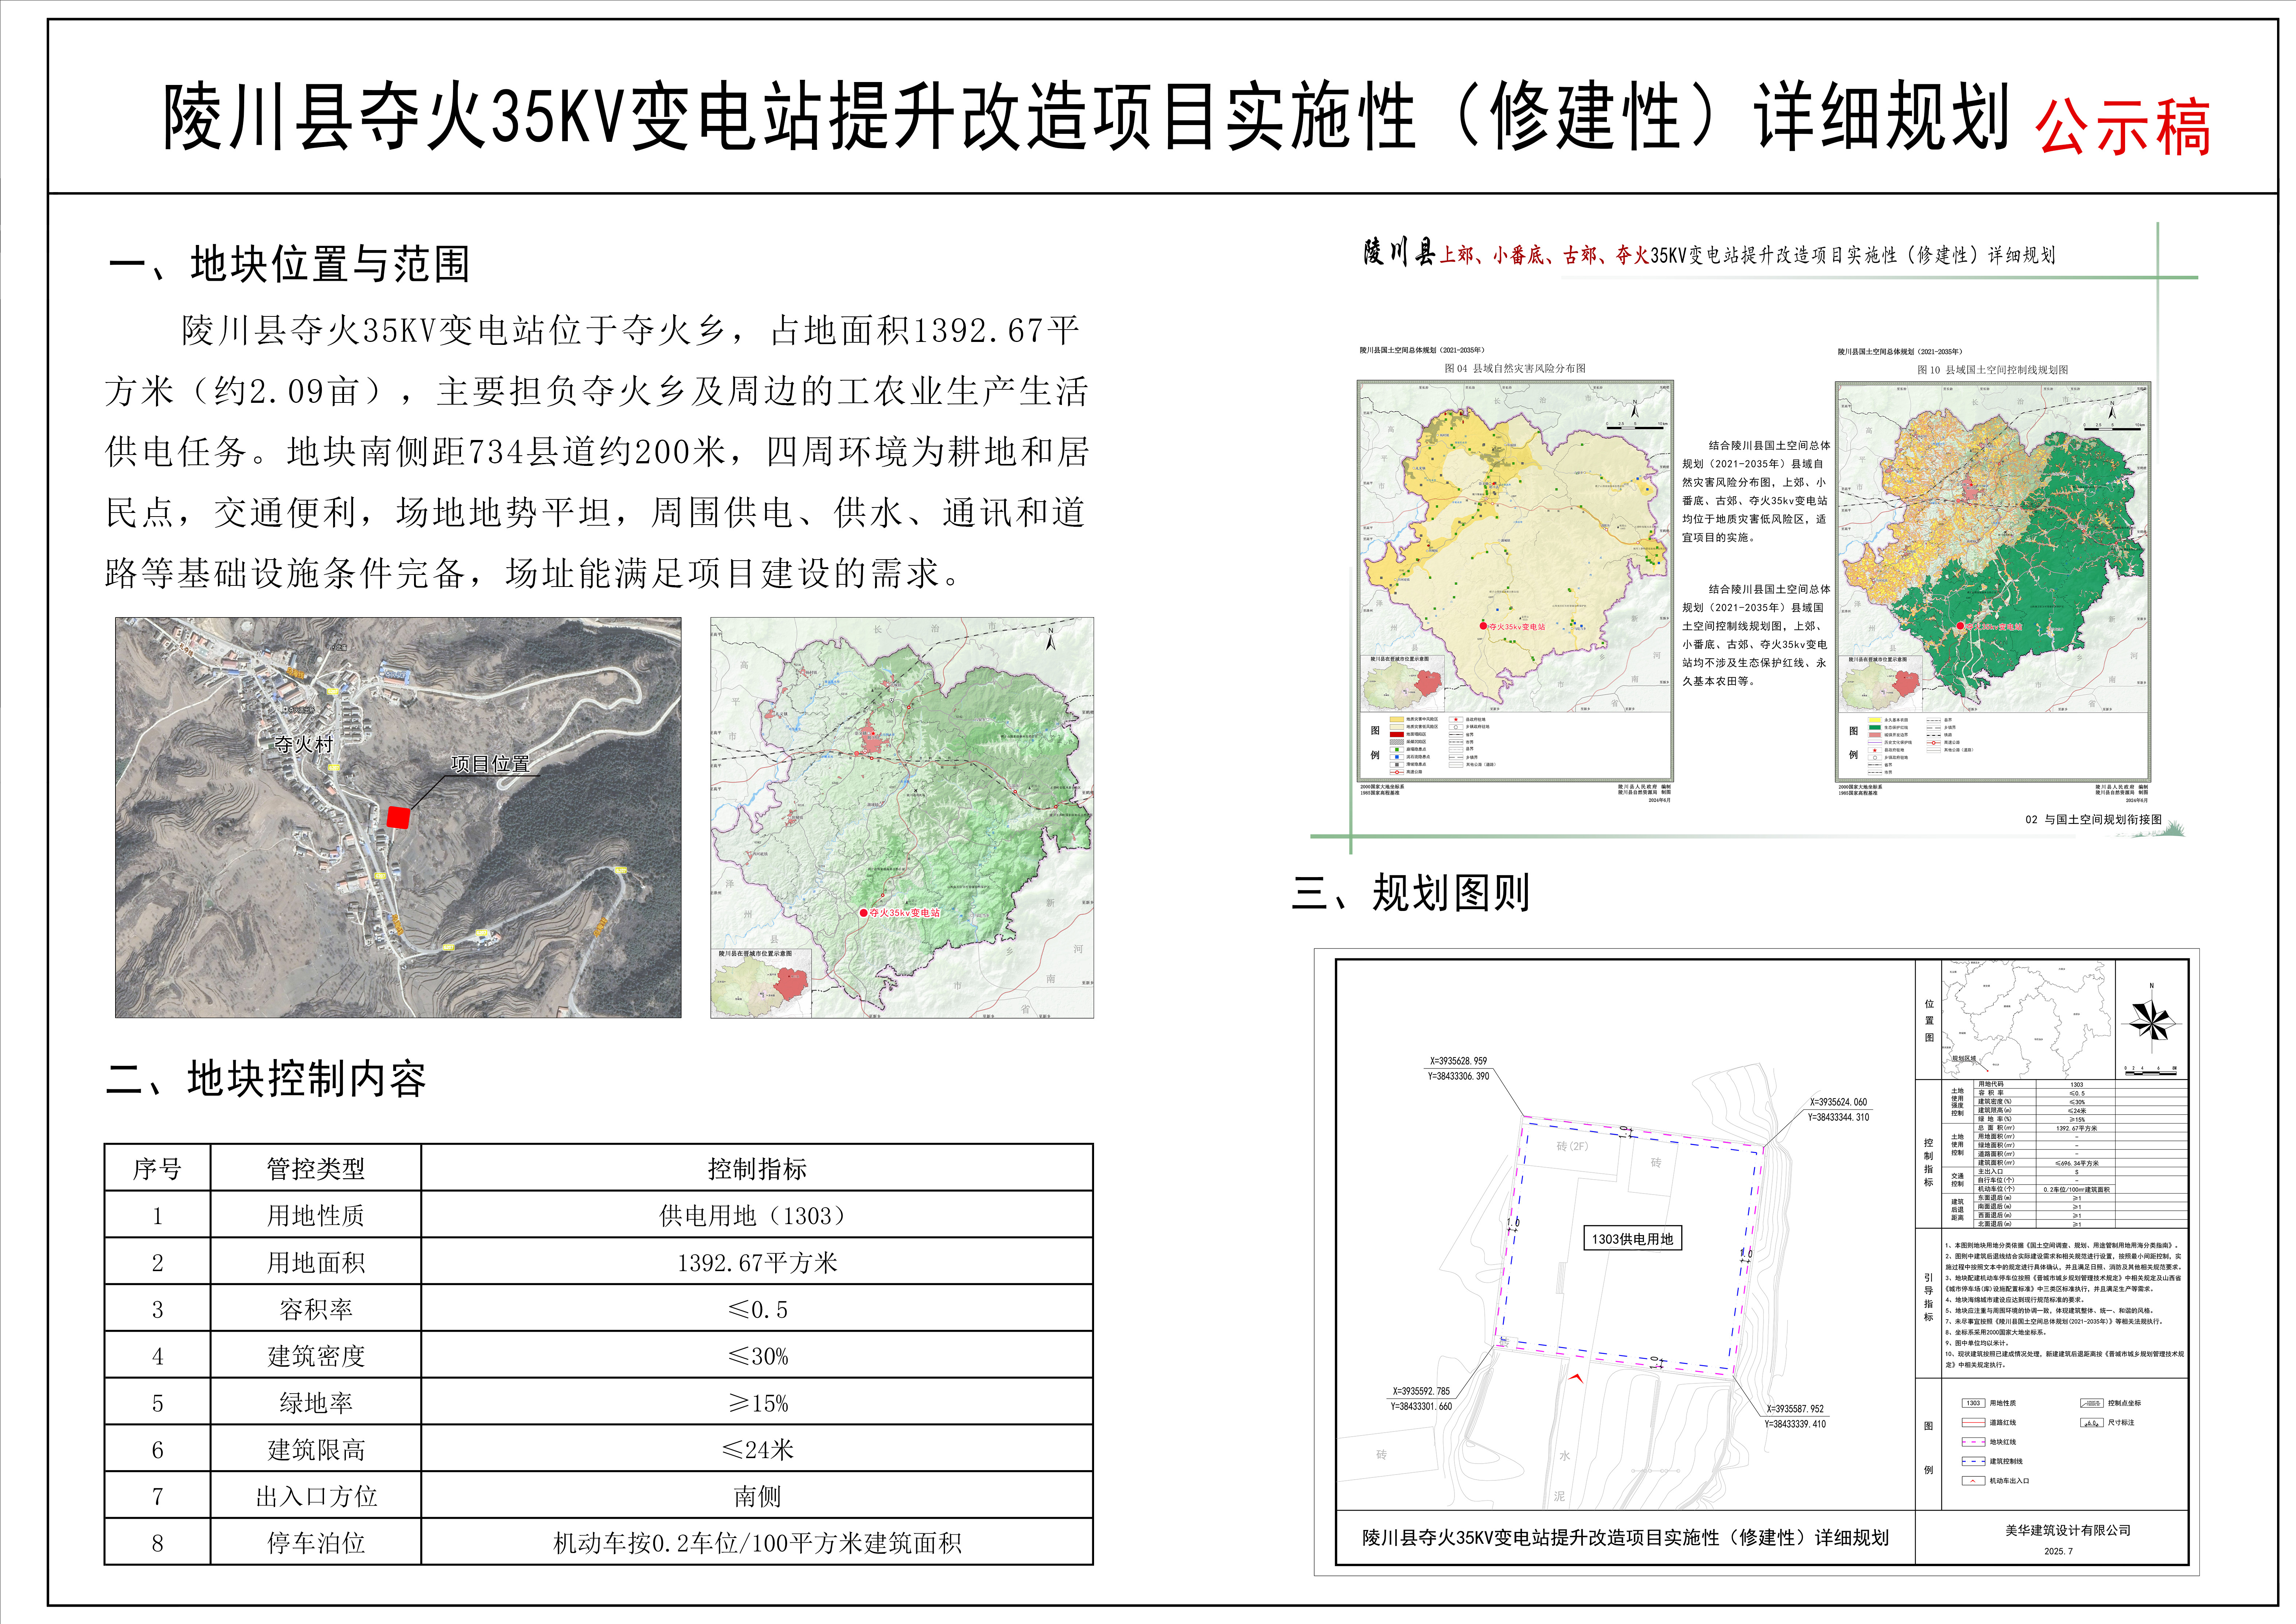Click the 控制点坐标 legend symbol
The image size is (2296, 1624).
2092,1403
